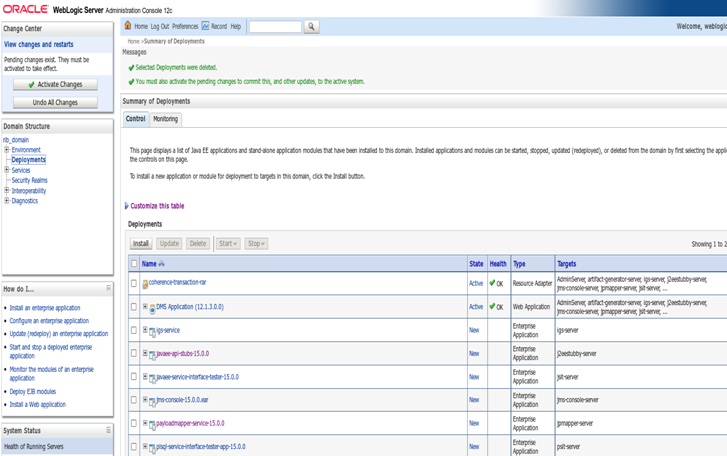Viewport: 727px width, 456px height.
Task: Open the Stop dropdown
Action: [256, 243]
